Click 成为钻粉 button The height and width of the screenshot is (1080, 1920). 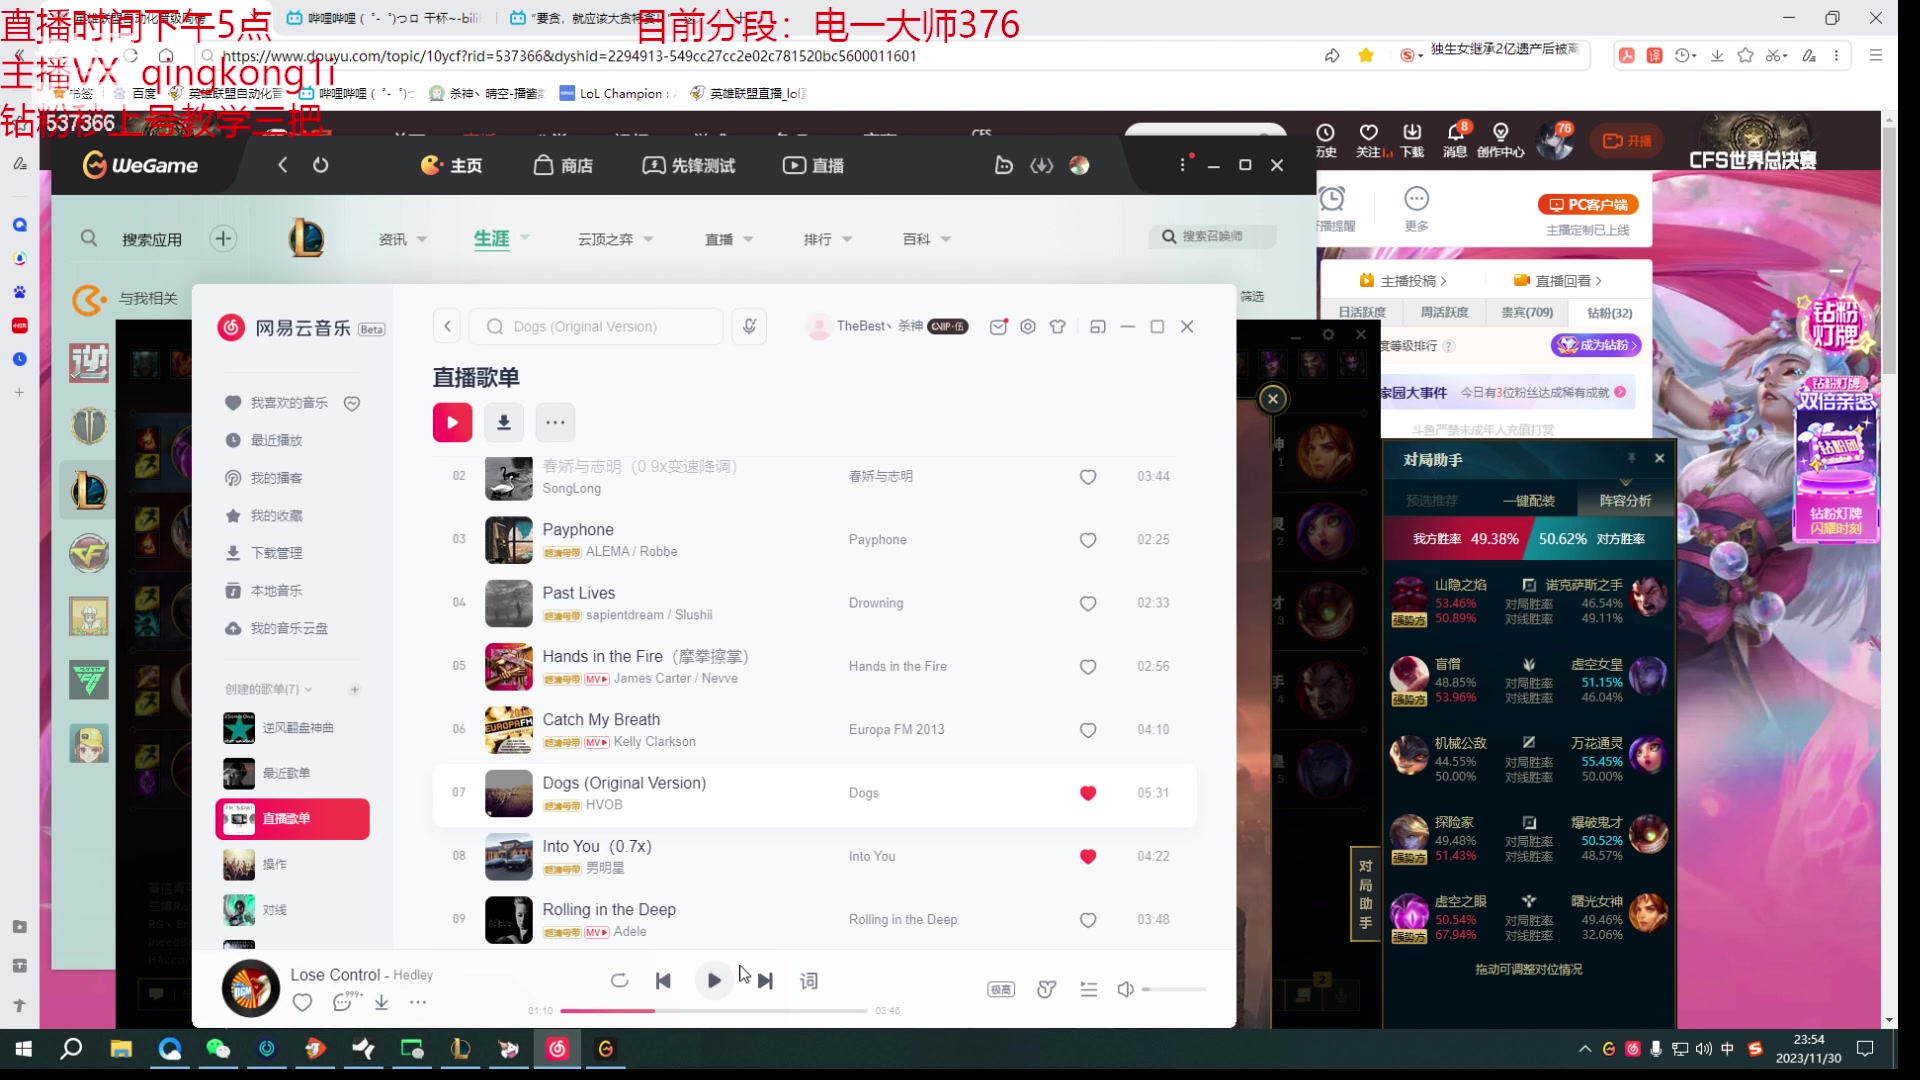[1596, 345]
